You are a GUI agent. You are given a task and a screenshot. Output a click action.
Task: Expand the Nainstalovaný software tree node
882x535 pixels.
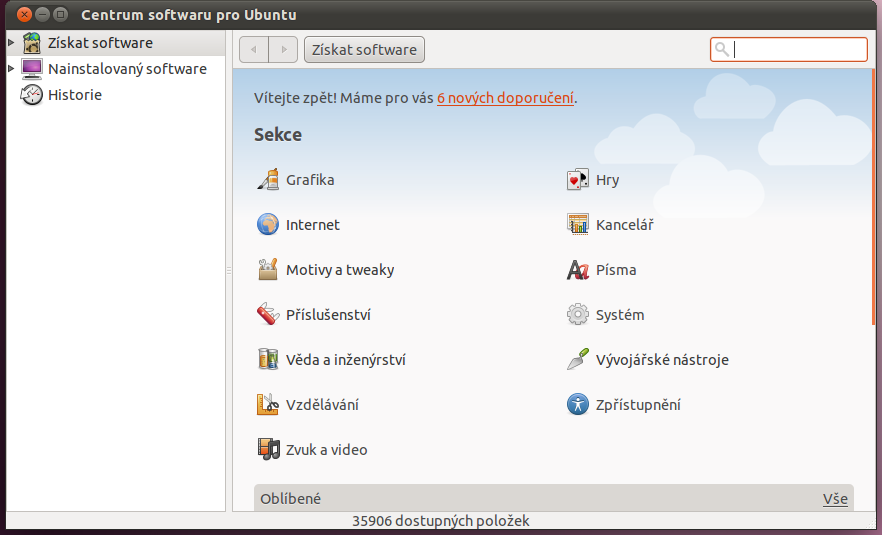(x=11, y=69)
